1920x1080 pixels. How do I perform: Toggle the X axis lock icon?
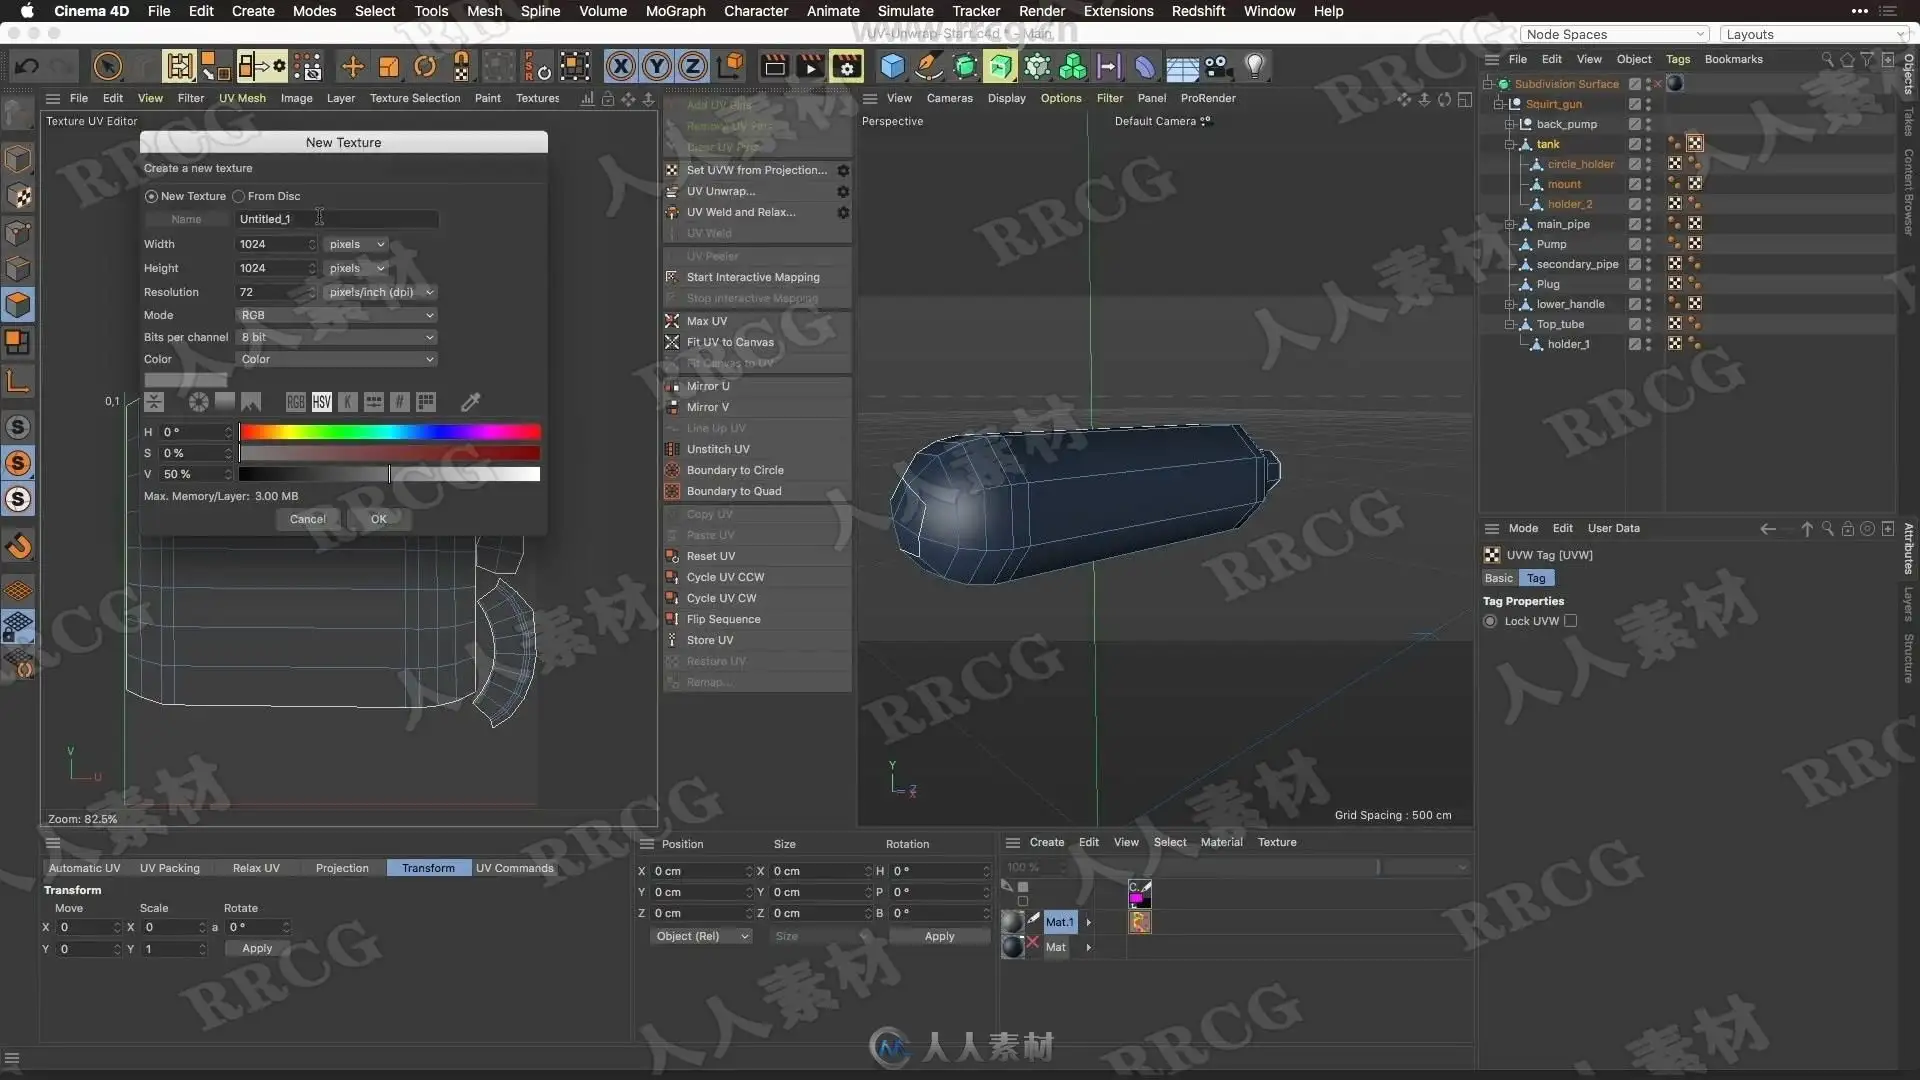pyautogui.click(x=621, y=67)
